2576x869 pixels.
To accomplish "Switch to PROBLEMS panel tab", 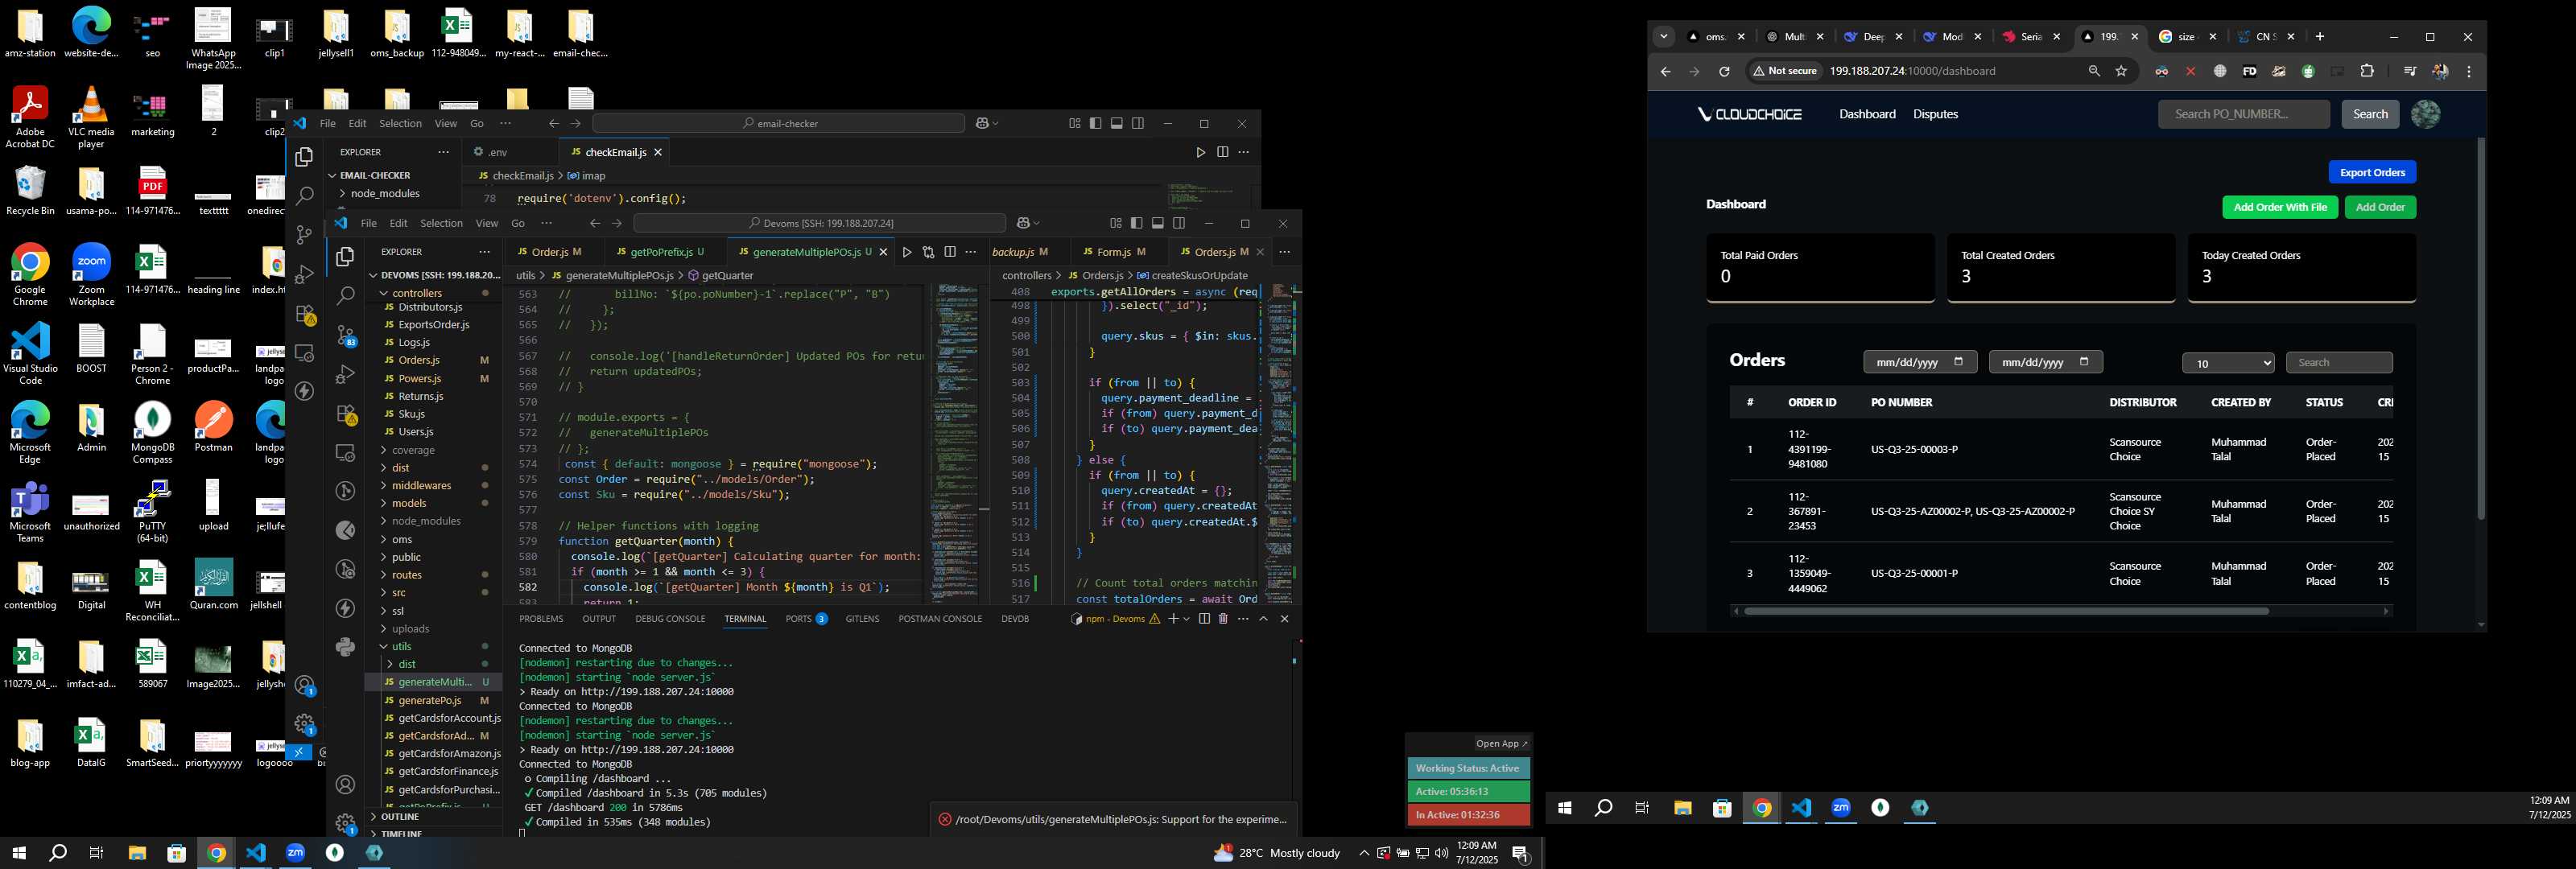I will pyautogui.click(x=542, y=619).
